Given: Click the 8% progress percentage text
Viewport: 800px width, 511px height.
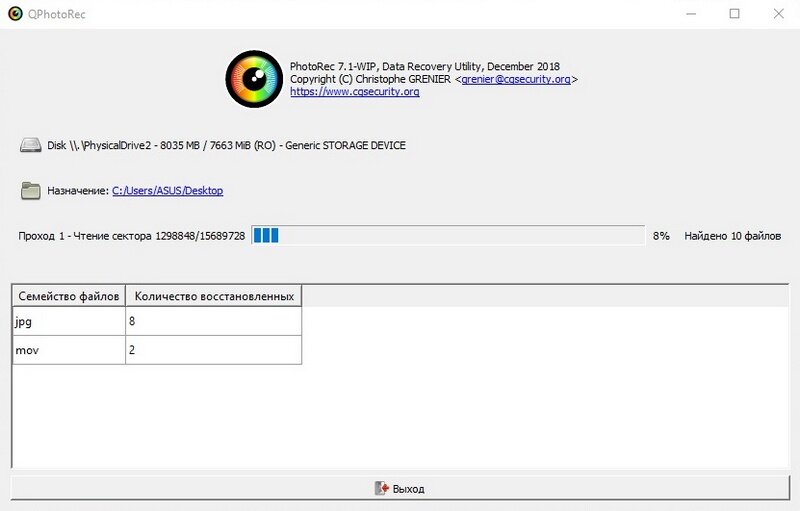Looking at the screenshot, I should tap(661, 236).
